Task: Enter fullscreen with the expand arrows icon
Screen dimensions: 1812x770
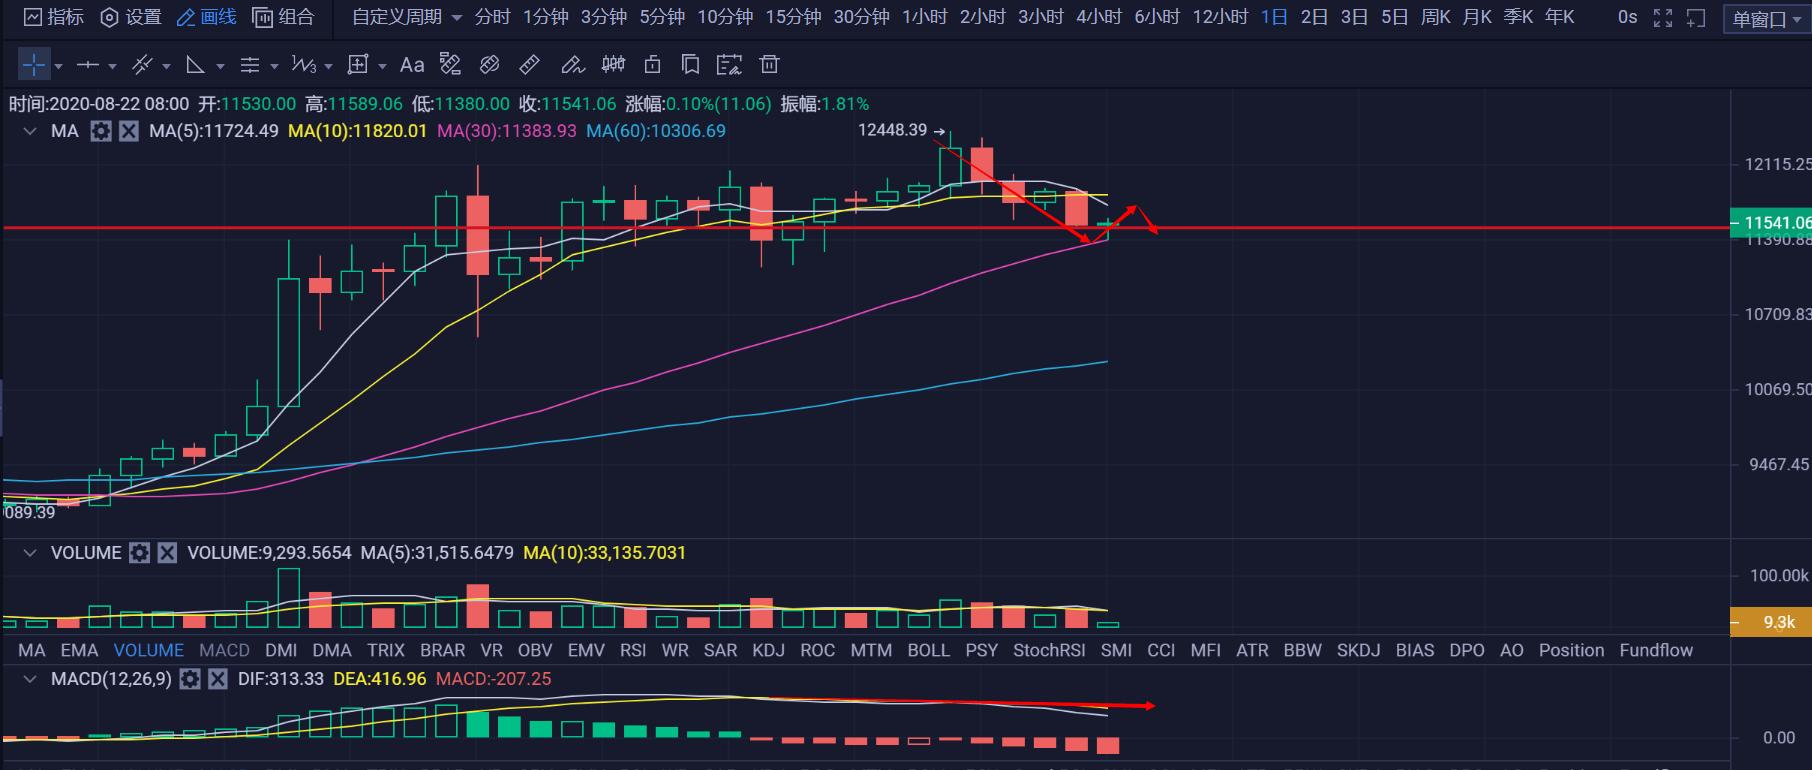Action: (x=1663, y=18)
